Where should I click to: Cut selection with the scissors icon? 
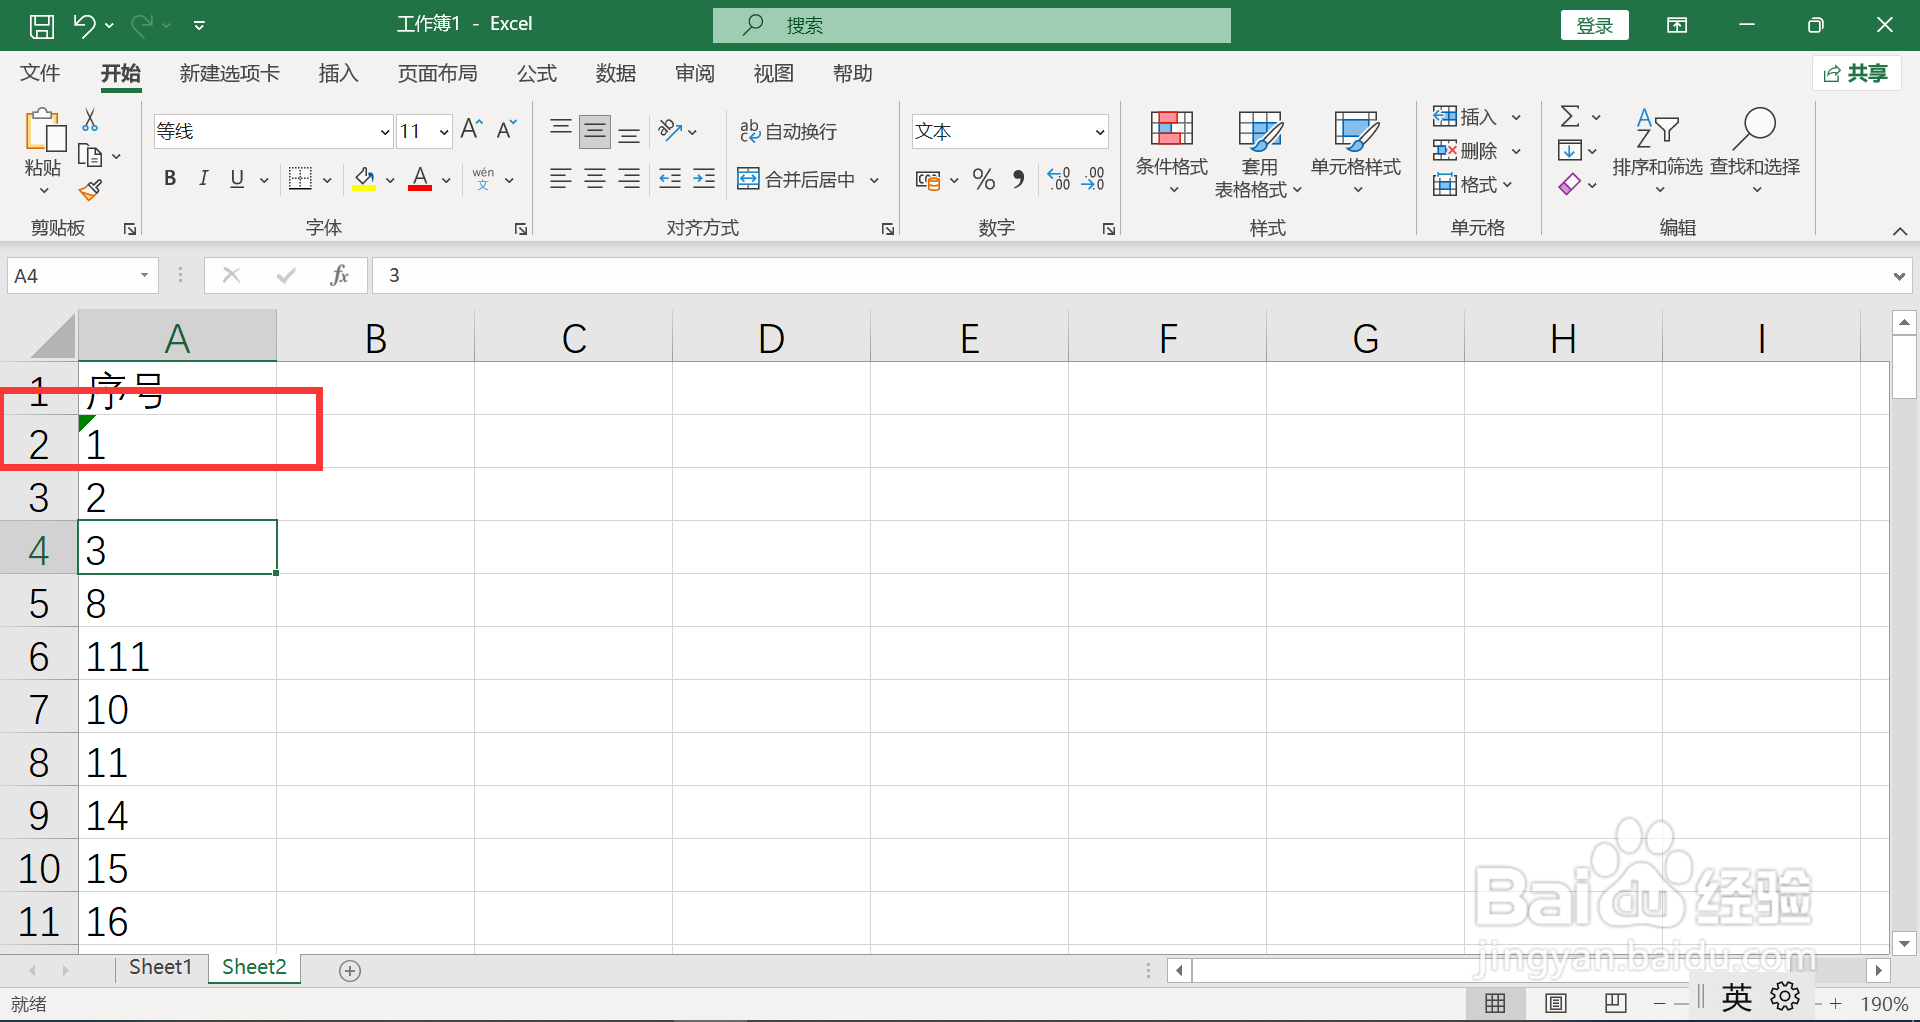tap(90, 120)
